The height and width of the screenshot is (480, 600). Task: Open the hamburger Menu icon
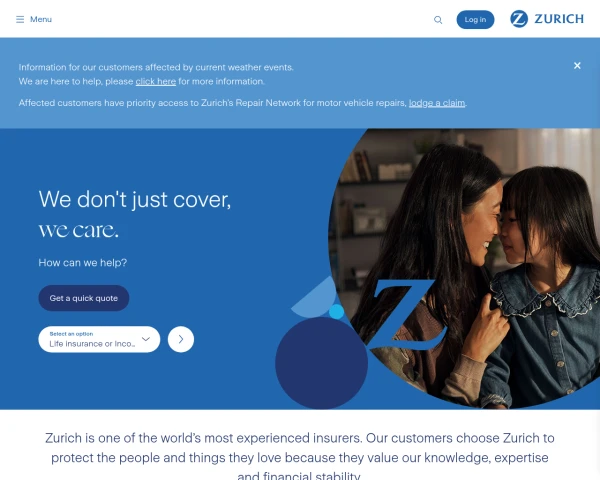point(20,19)
